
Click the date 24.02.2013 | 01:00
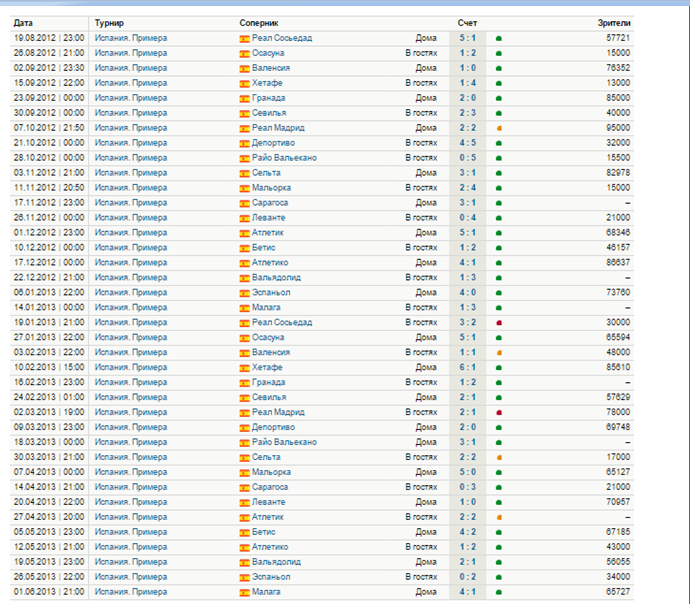pyautogui.click(x=49, y=397)
